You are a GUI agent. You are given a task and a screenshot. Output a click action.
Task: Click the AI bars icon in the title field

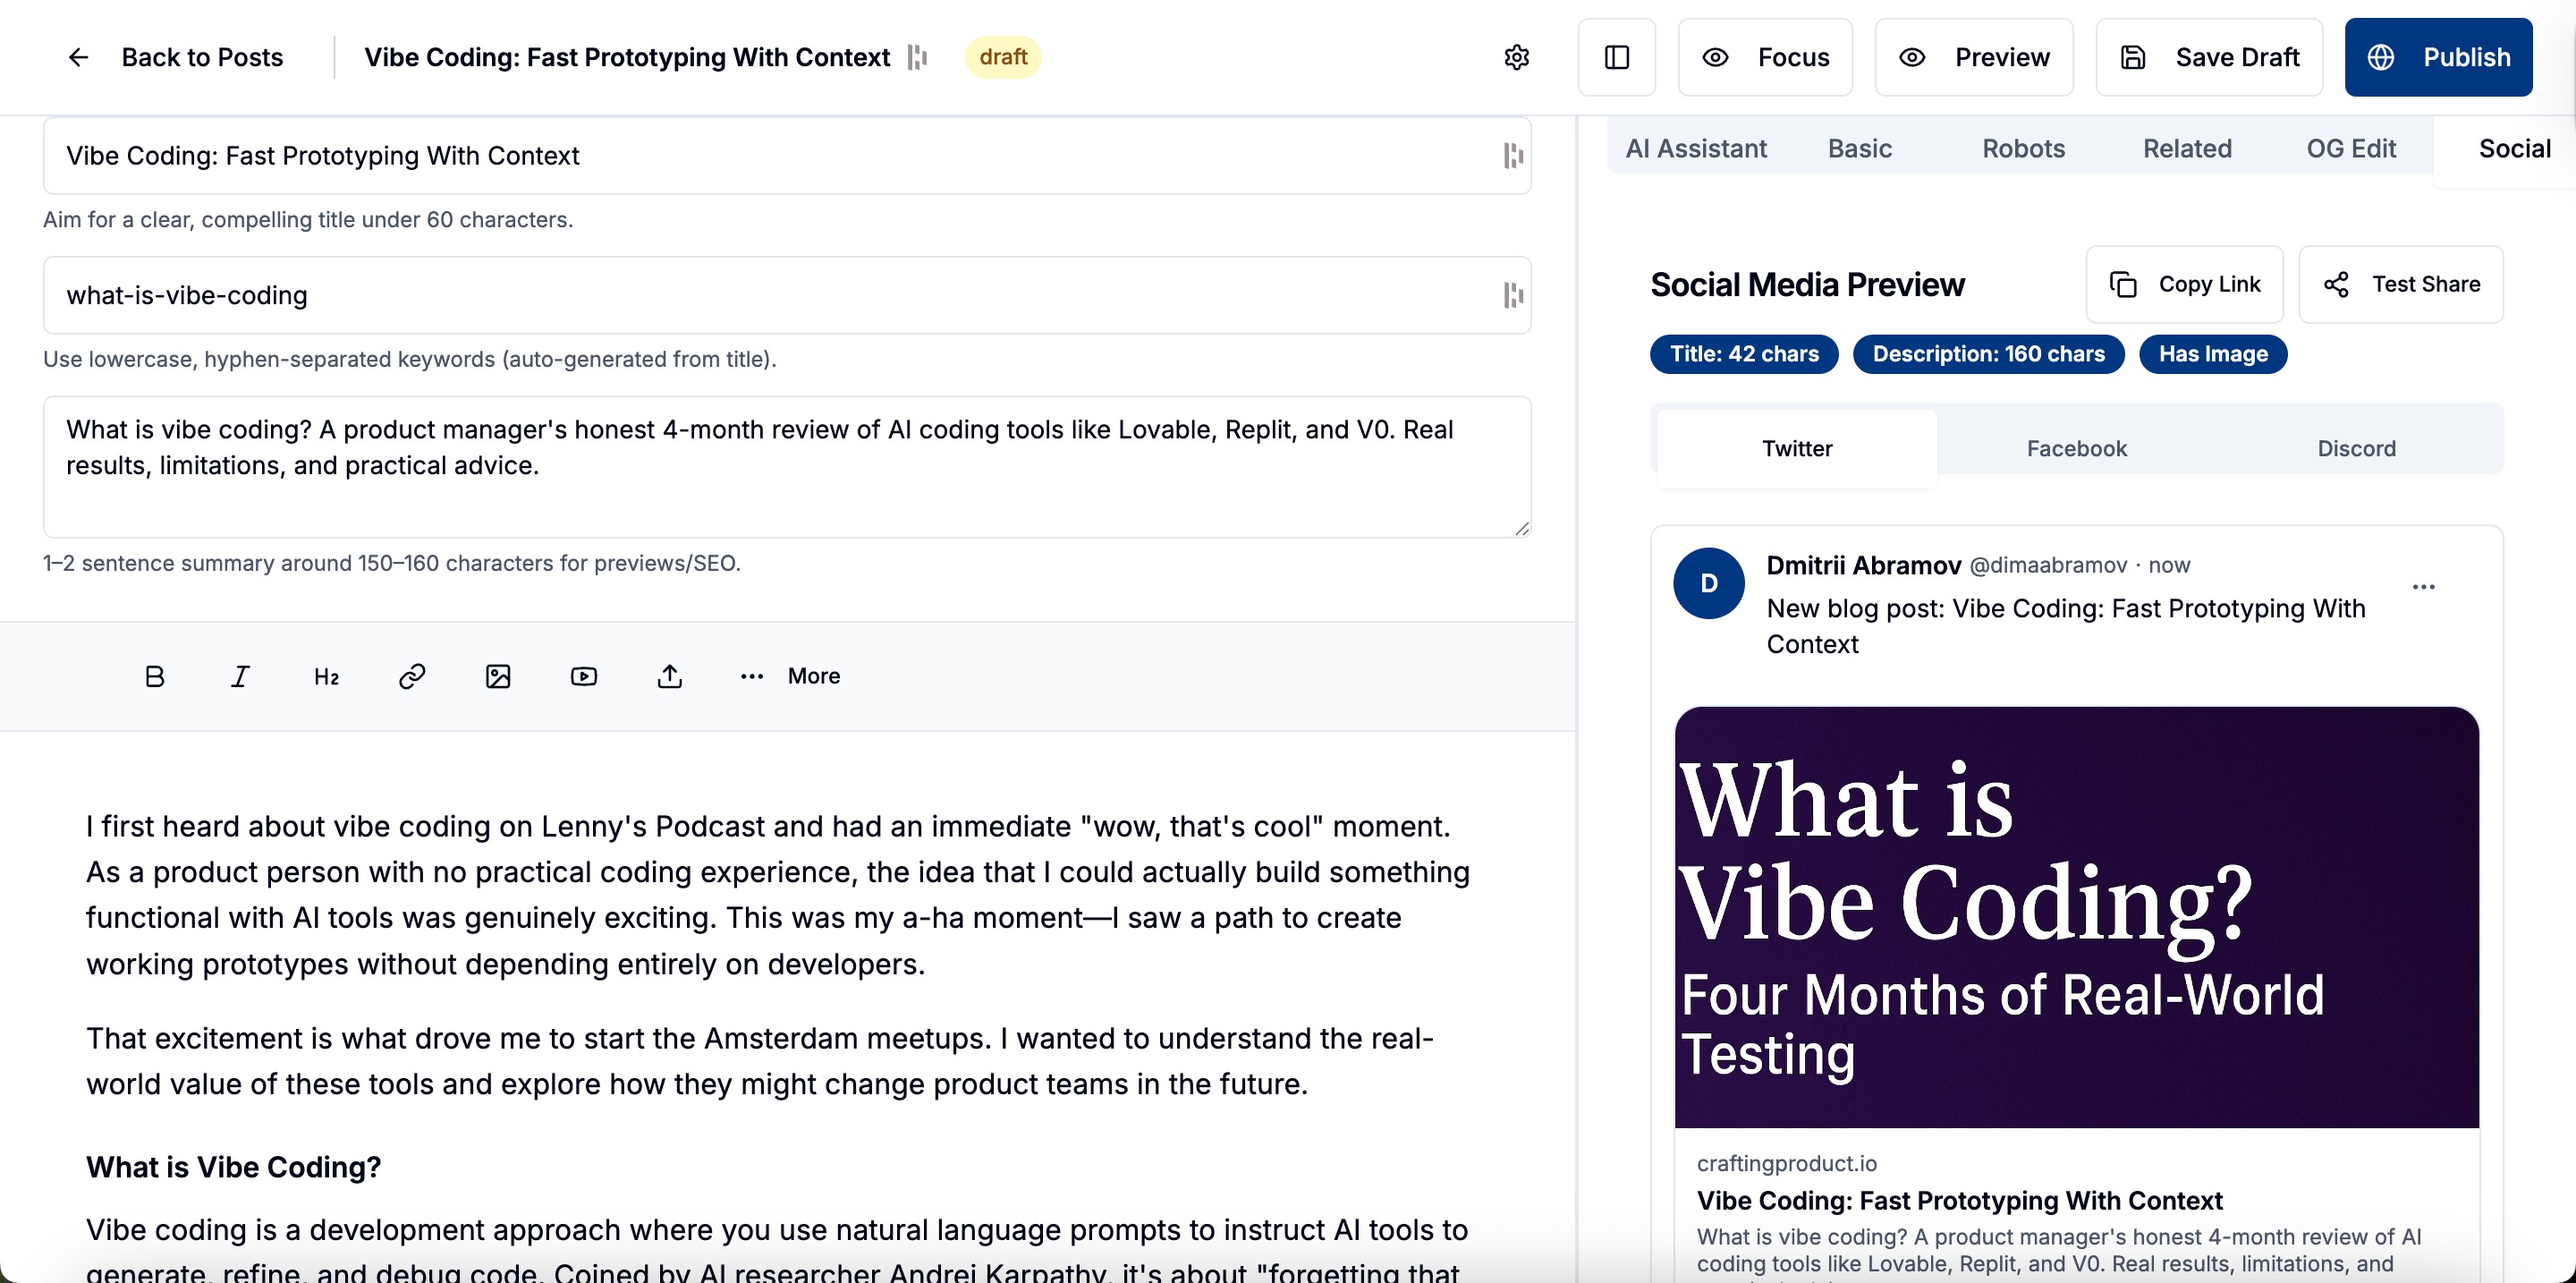coord(1513,155)
